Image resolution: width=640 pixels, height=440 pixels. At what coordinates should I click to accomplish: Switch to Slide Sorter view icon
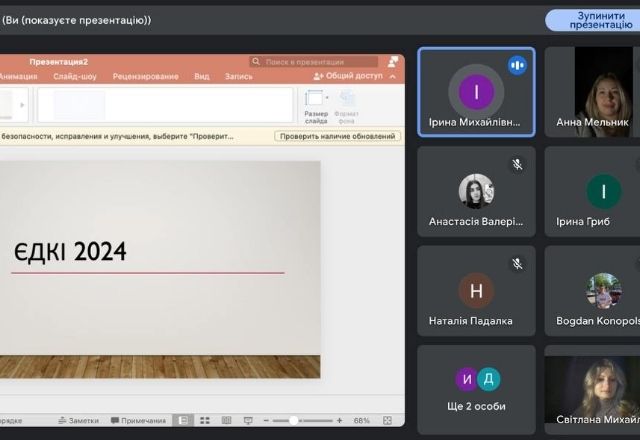tap(204, 421)
